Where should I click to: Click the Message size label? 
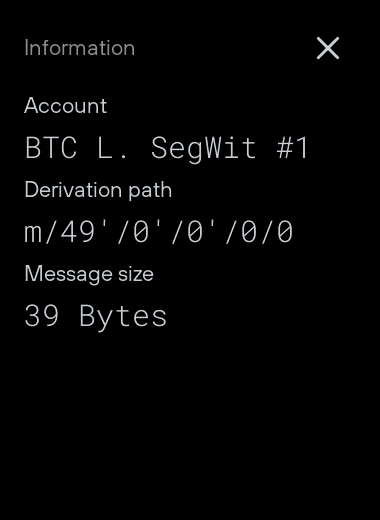coord(89,274)
